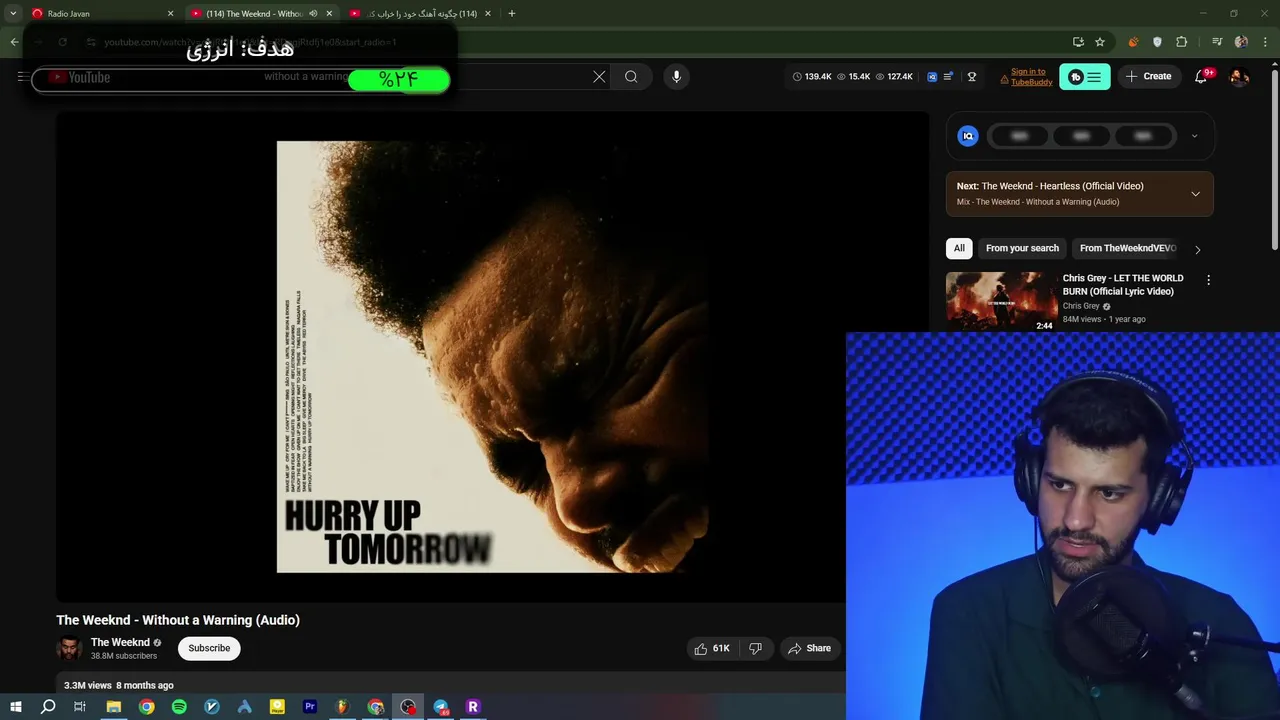Expand the Next up mix panel
This screenshot has width=1280, height=720.
pos(1195,194)
